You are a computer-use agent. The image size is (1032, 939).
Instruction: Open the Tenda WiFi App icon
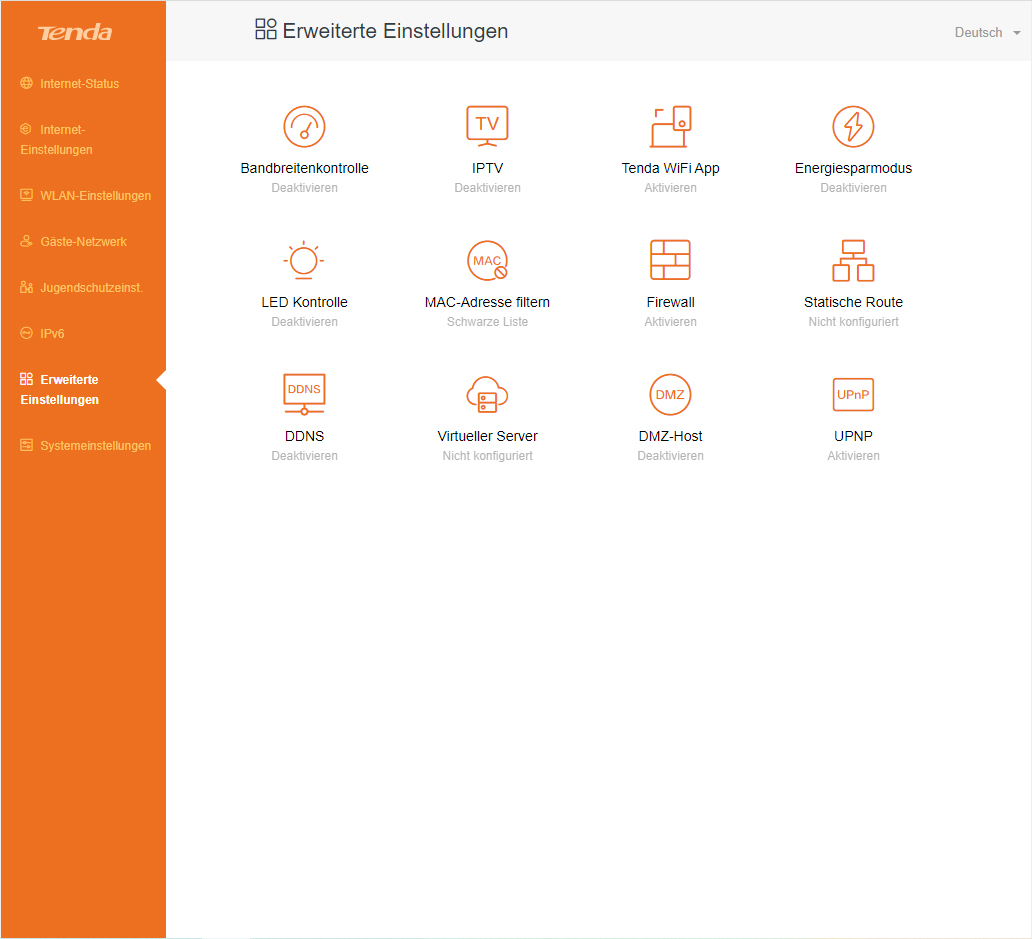point(670,127)
